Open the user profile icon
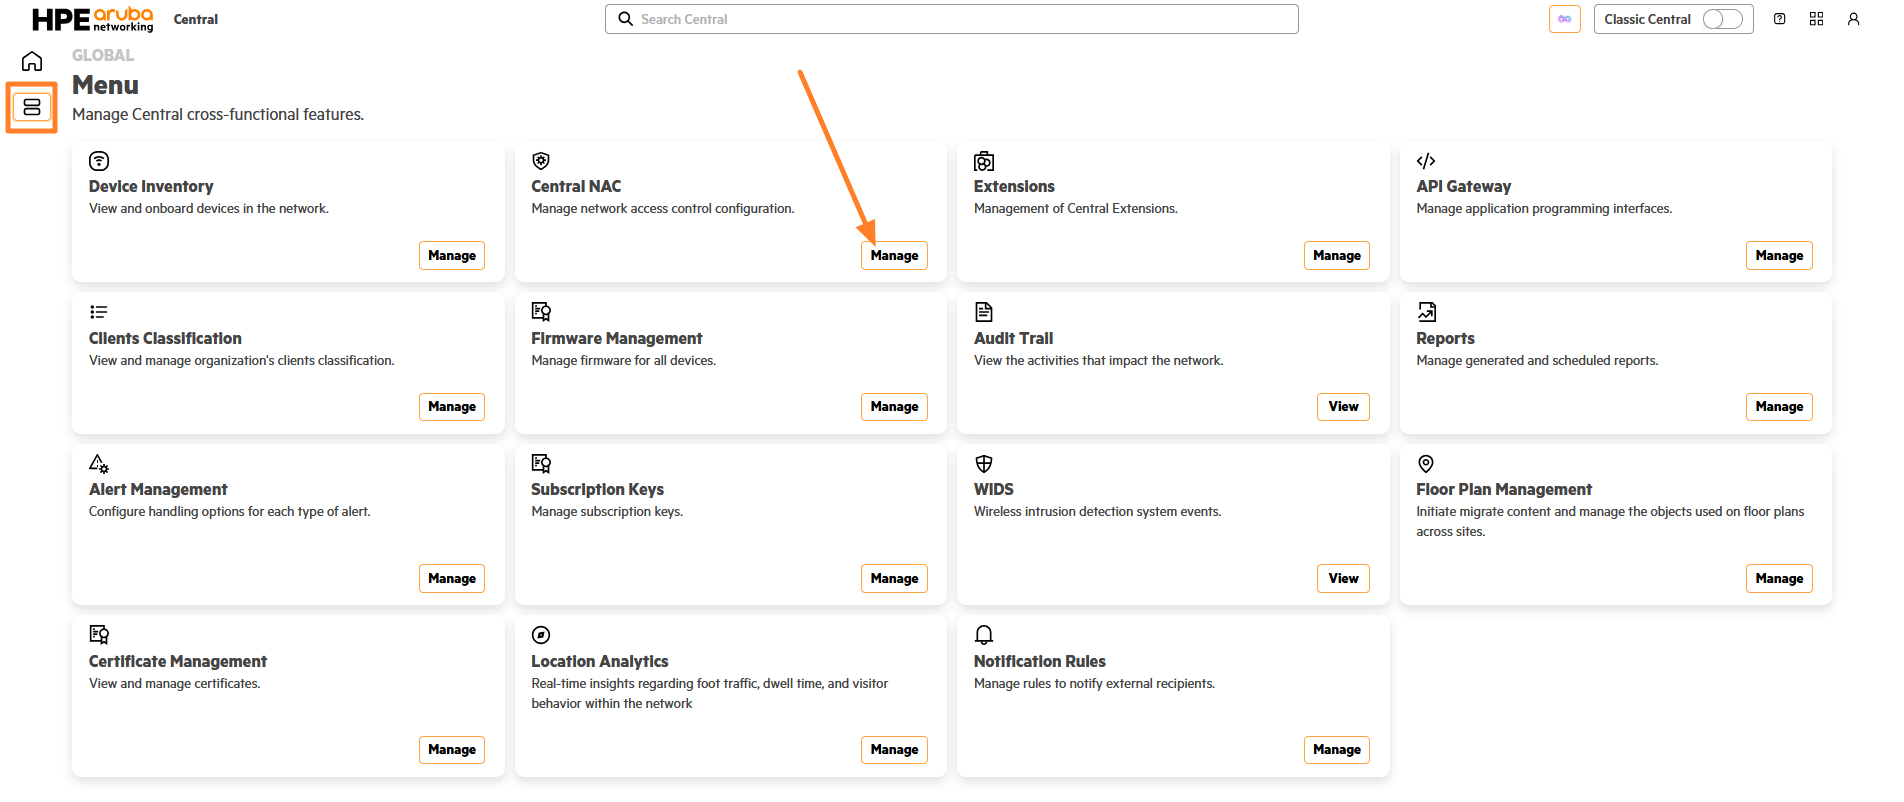The image size is (1904, 802). point(1853,19)
